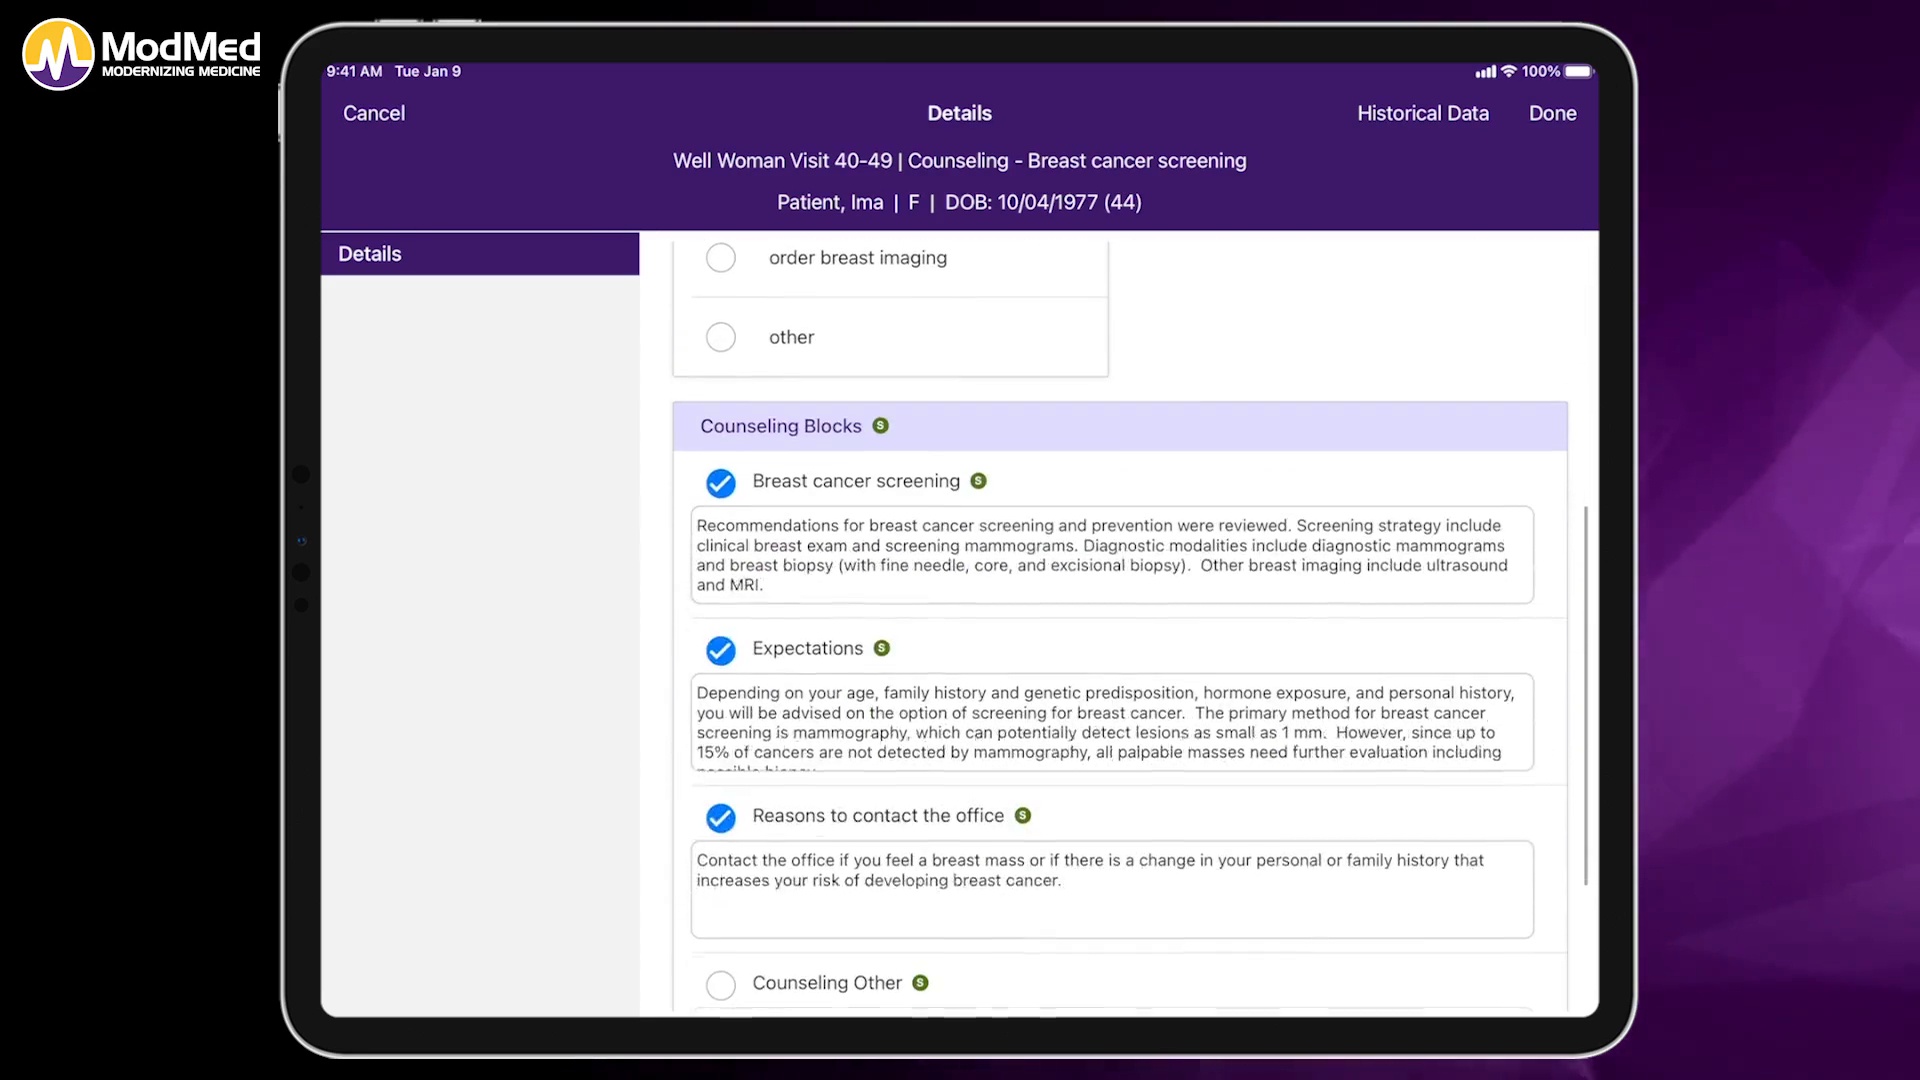Screen dimensions: 1920x1080
Task: Select the S badge by Reasons to contact the office
Action: click(1022, 816)
